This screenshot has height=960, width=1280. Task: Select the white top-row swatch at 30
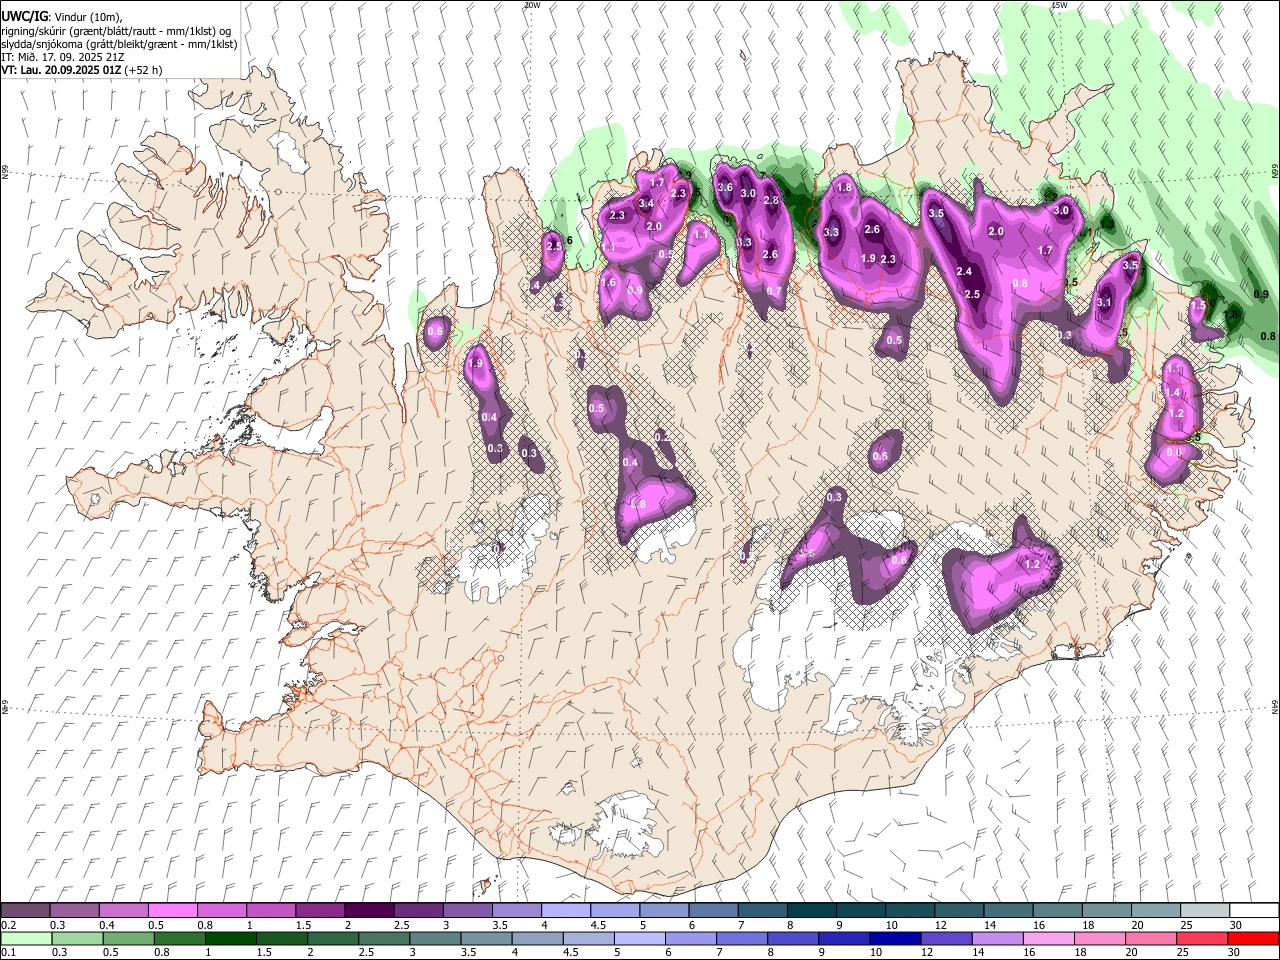[1252, 911]
